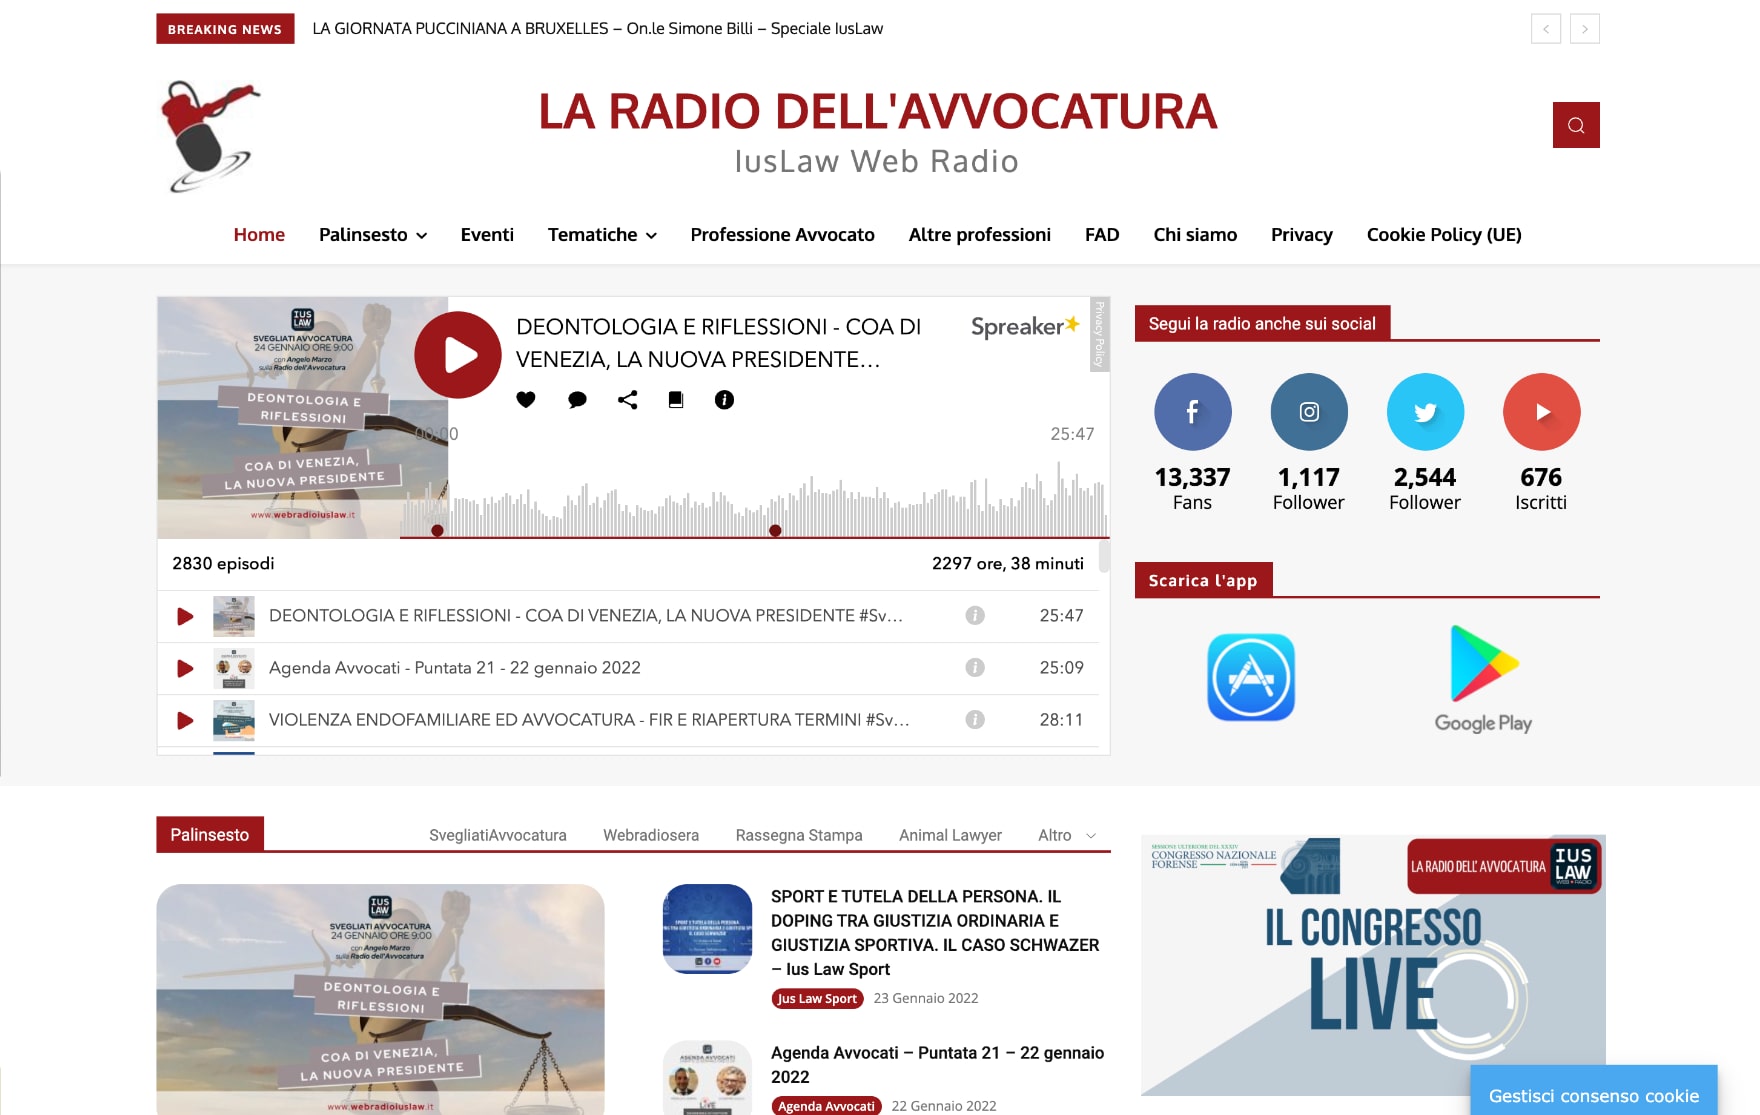Viewport: 1760px width, 1115px height.
Task: Open the Instagram profile icon
Action: click(1309, 412)
